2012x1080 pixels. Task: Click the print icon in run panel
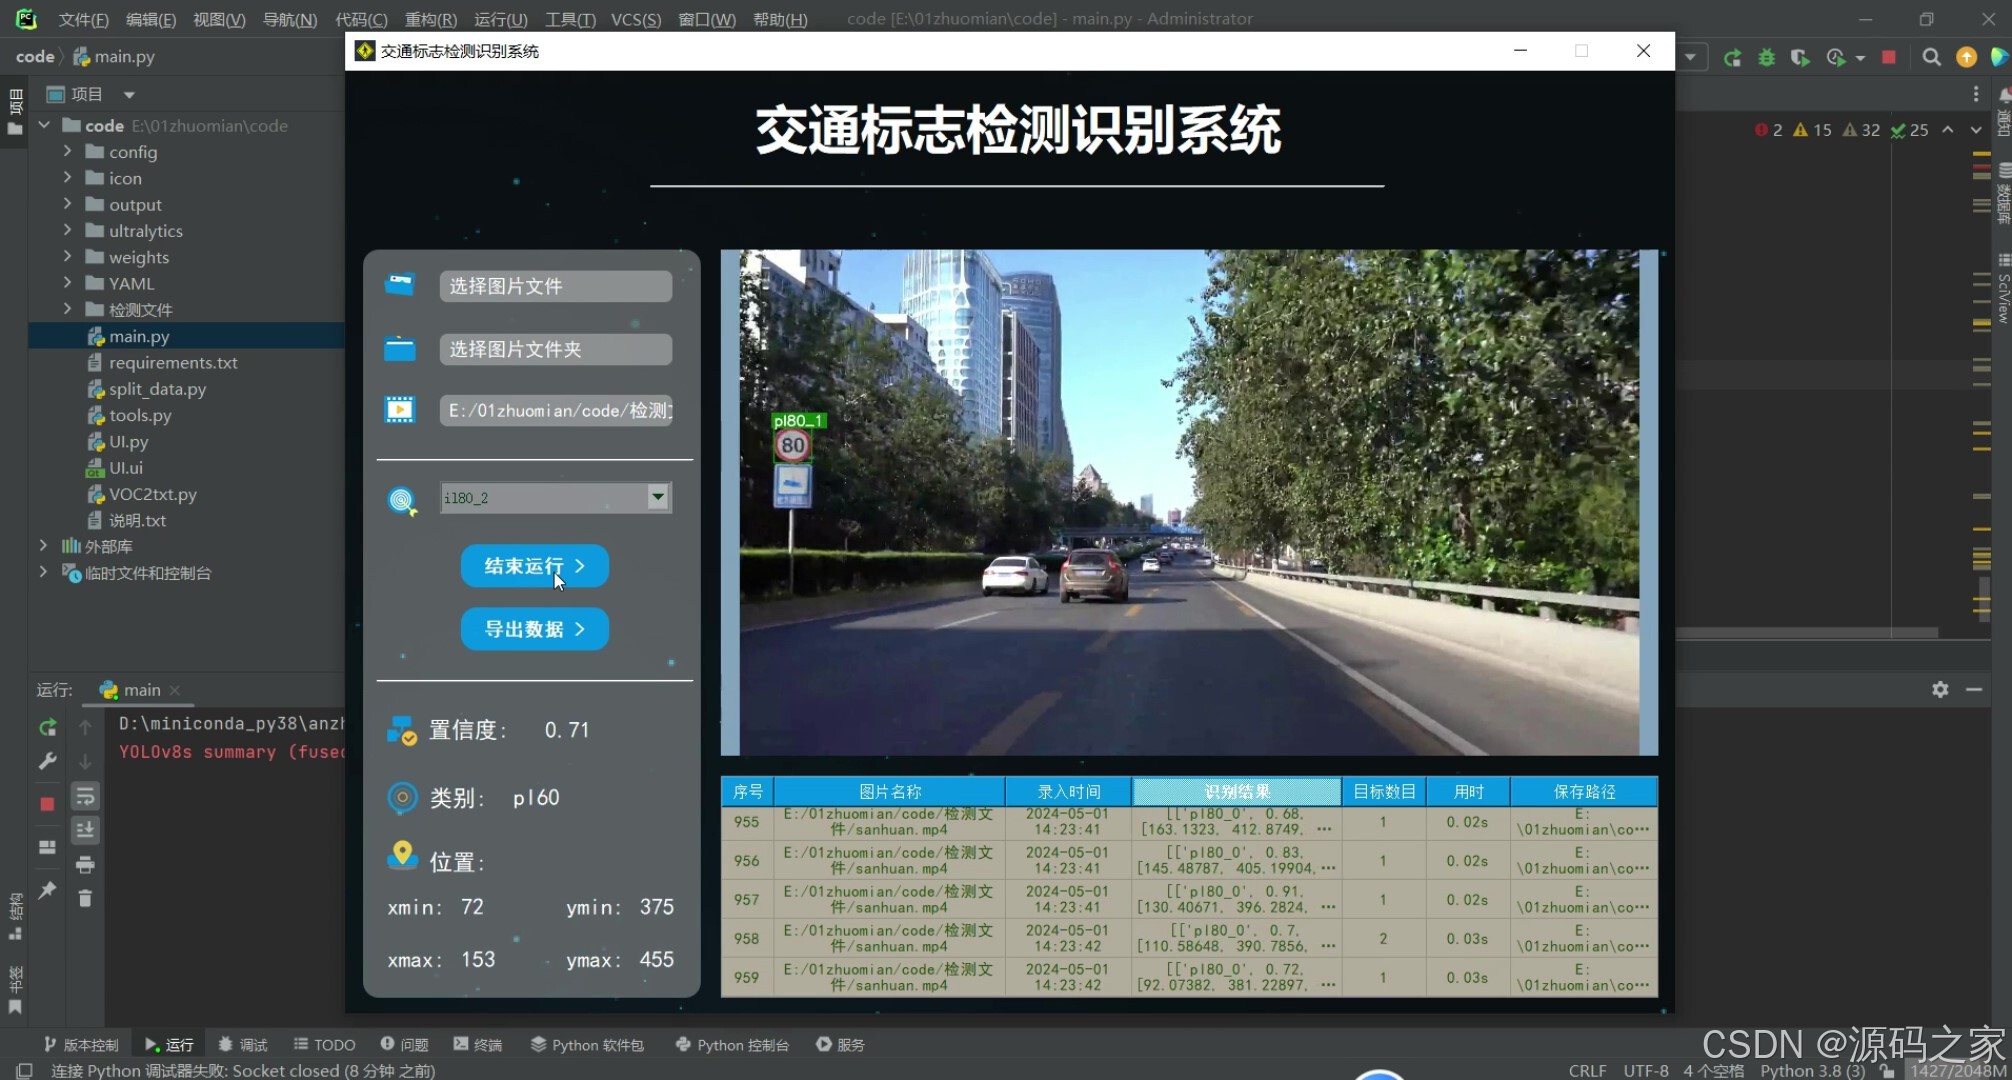point(85,864)
